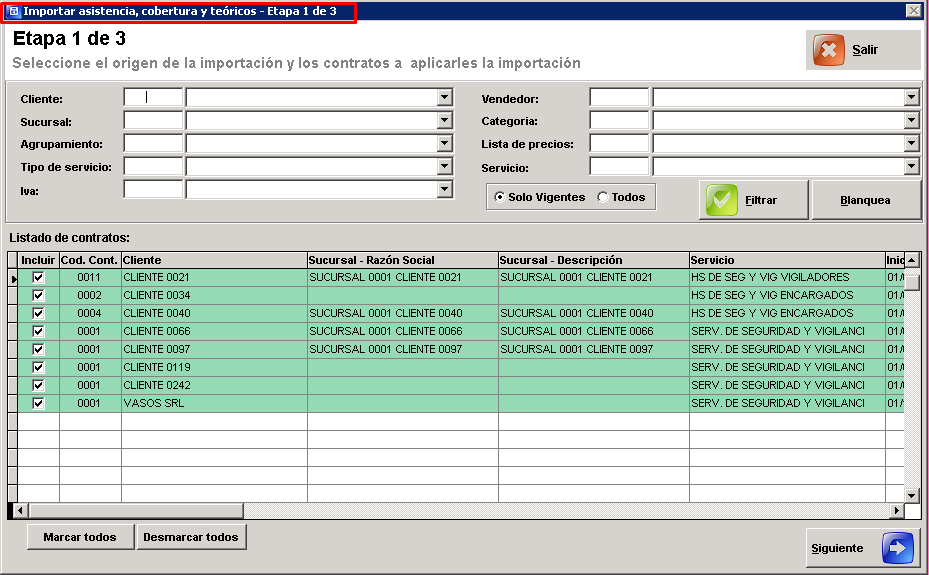Click the Siguiente button label

click(837, 548)
